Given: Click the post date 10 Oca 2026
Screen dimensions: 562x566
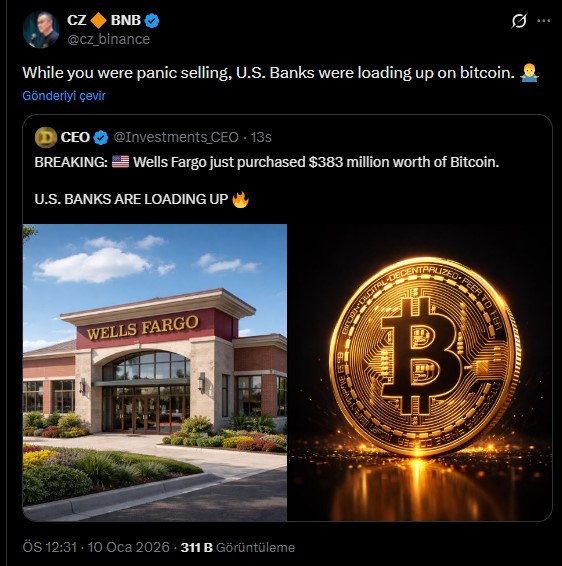Looking at the screenshot, I should pyautogui.click(x=128, y=547).
